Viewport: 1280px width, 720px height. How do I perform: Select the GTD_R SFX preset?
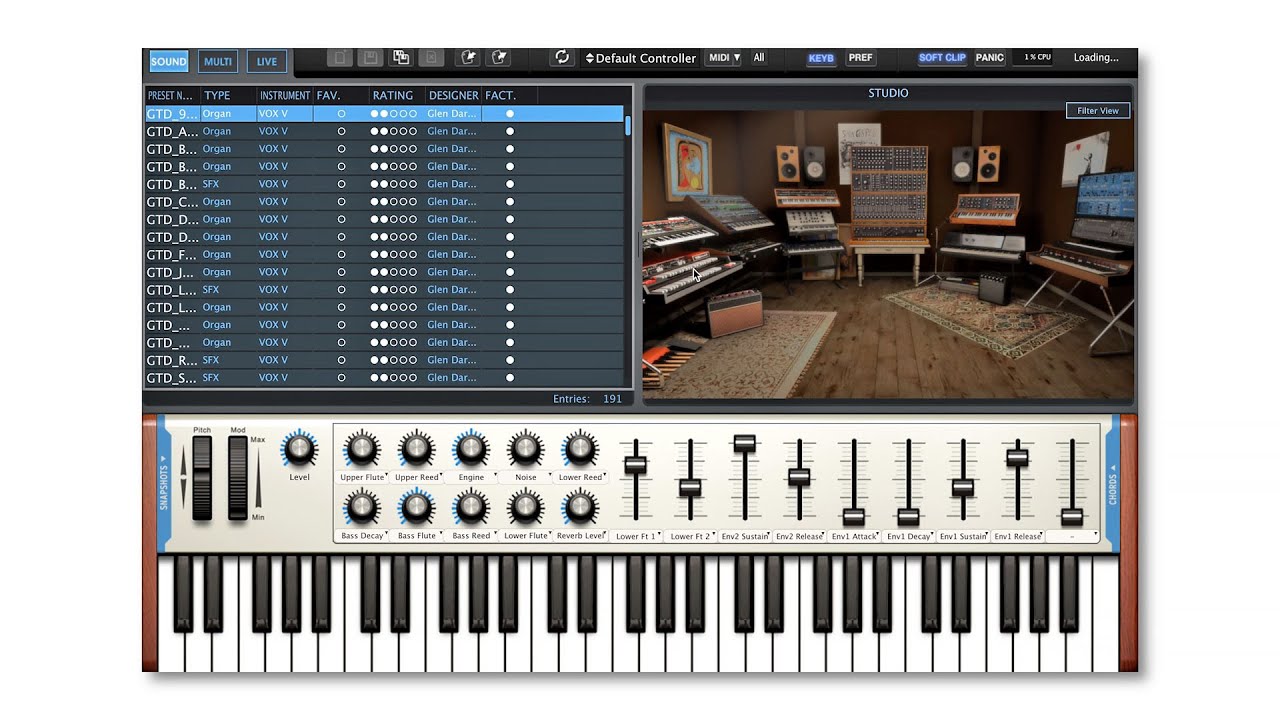(x=384, y=360)
